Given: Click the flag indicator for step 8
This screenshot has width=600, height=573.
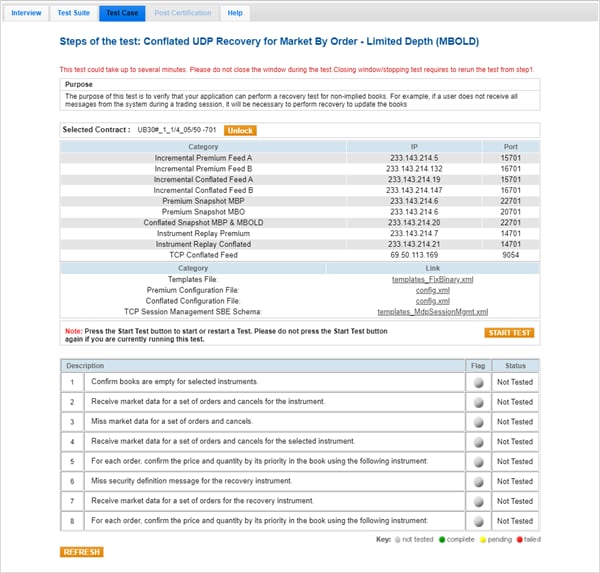Looking at the screenshot, I should pyautogui.click(x=478, y=520).
